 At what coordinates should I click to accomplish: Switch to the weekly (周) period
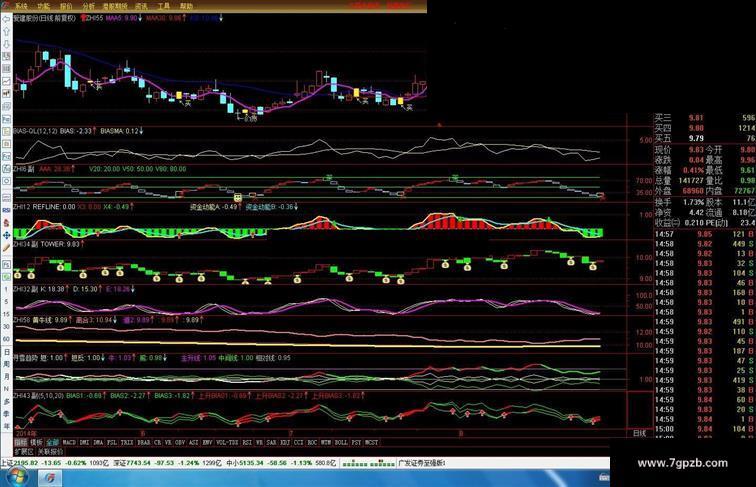coord(6,365)
